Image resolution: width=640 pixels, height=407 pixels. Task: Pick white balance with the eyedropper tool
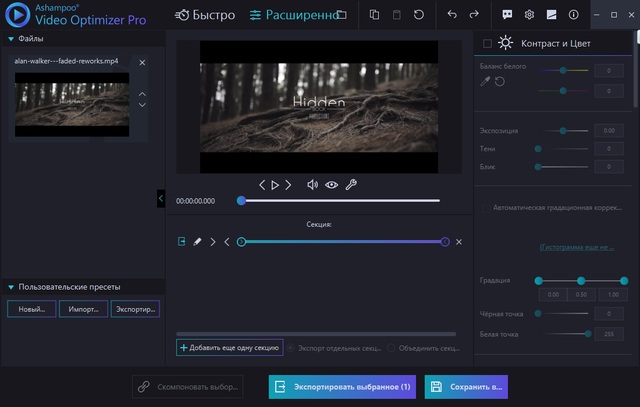point(485,81)
